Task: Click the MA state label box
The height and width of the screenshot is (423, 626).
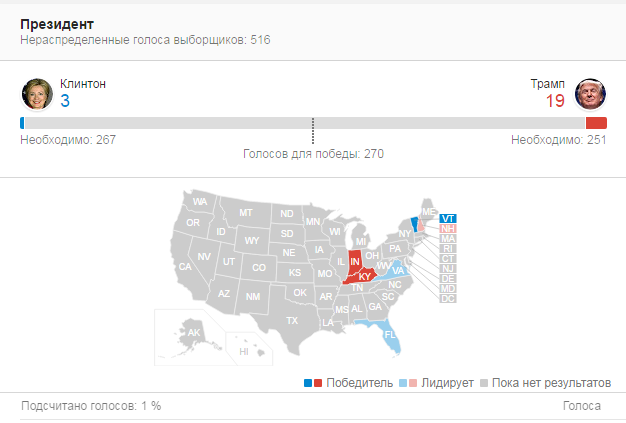Action: pyautogui.click(x=448, y=239)
